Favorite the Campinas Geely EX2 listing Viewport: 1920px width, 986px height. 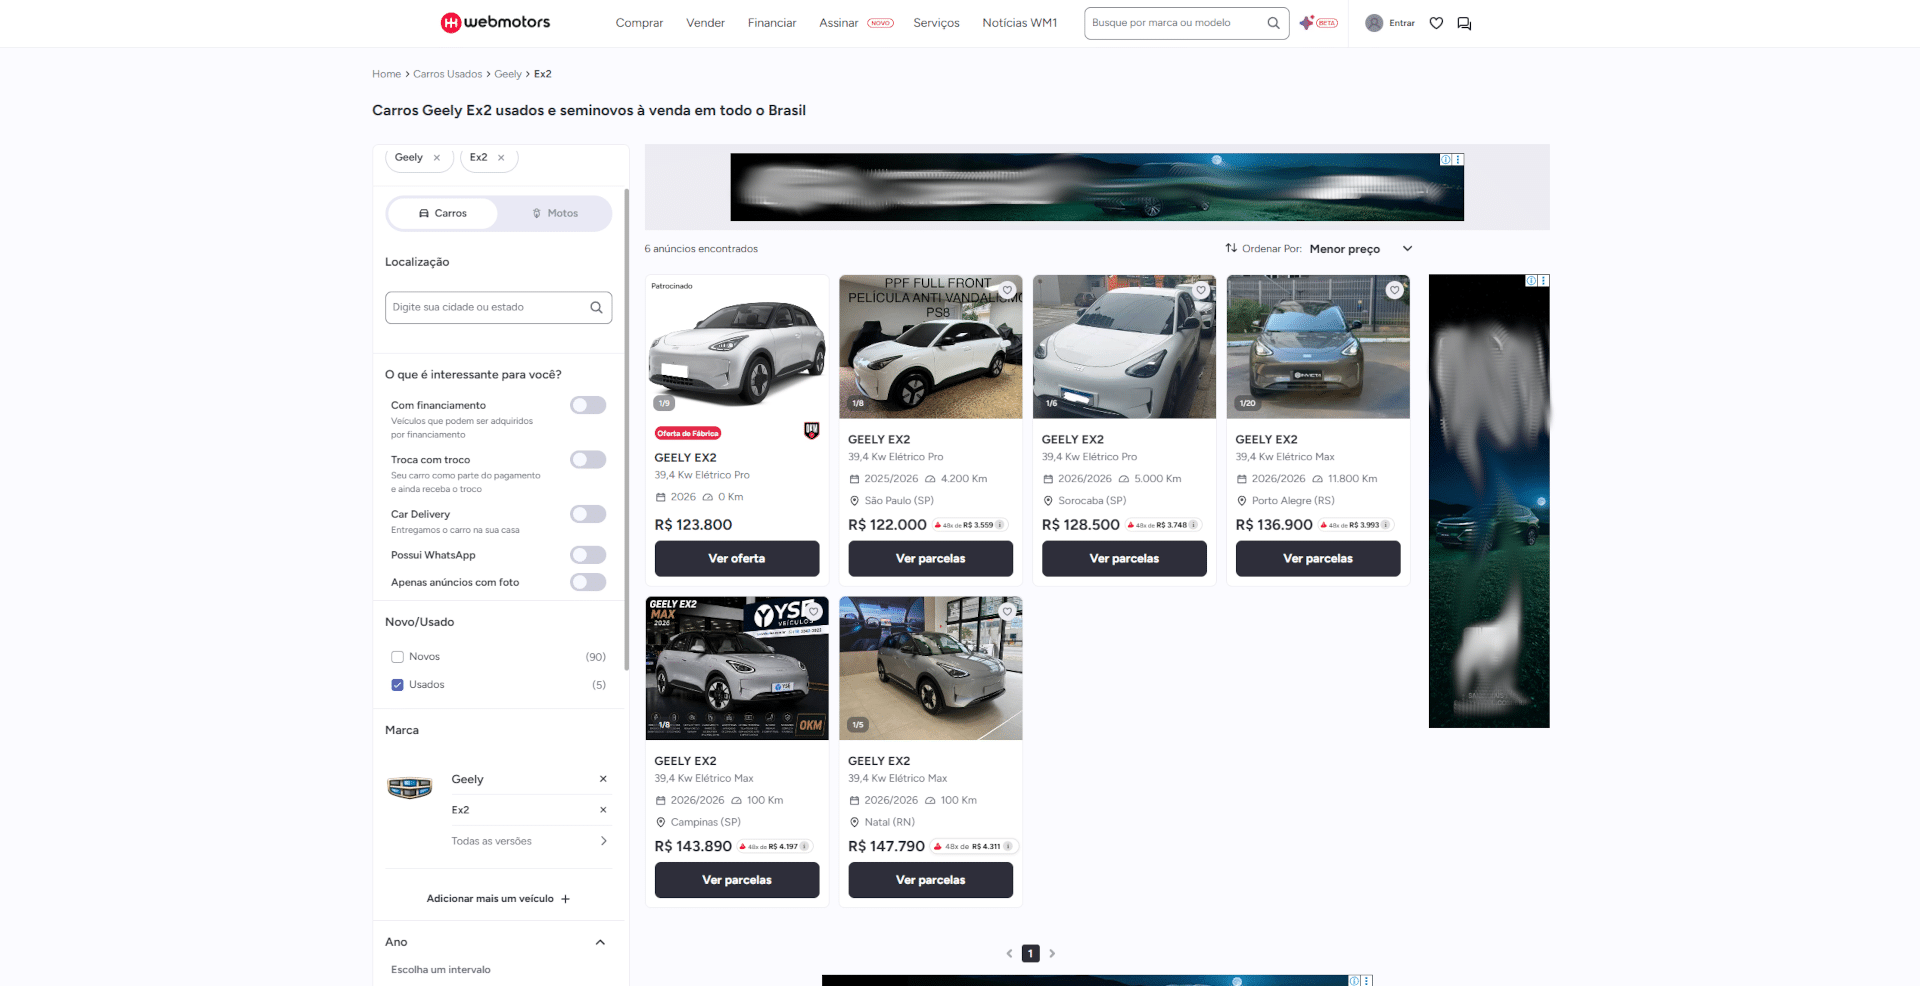coord(814,611)
